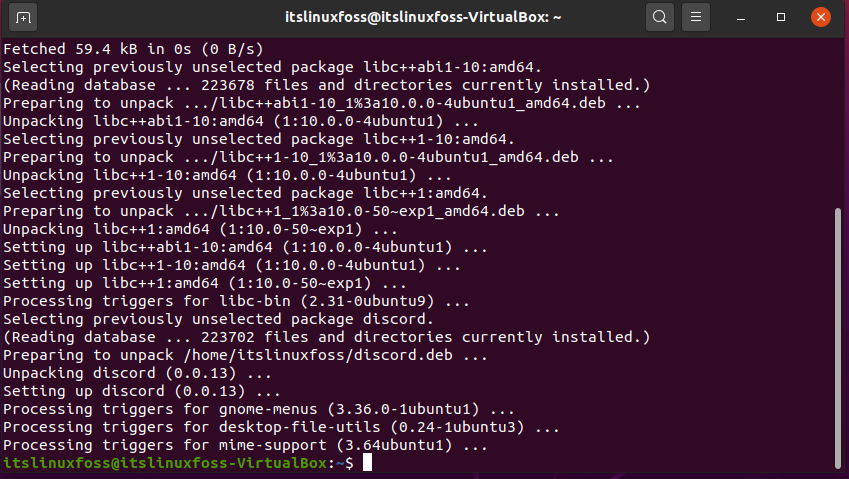Click the window title text in header bar
The width and height of the screenshot is (849, 479).
[423, 17]
